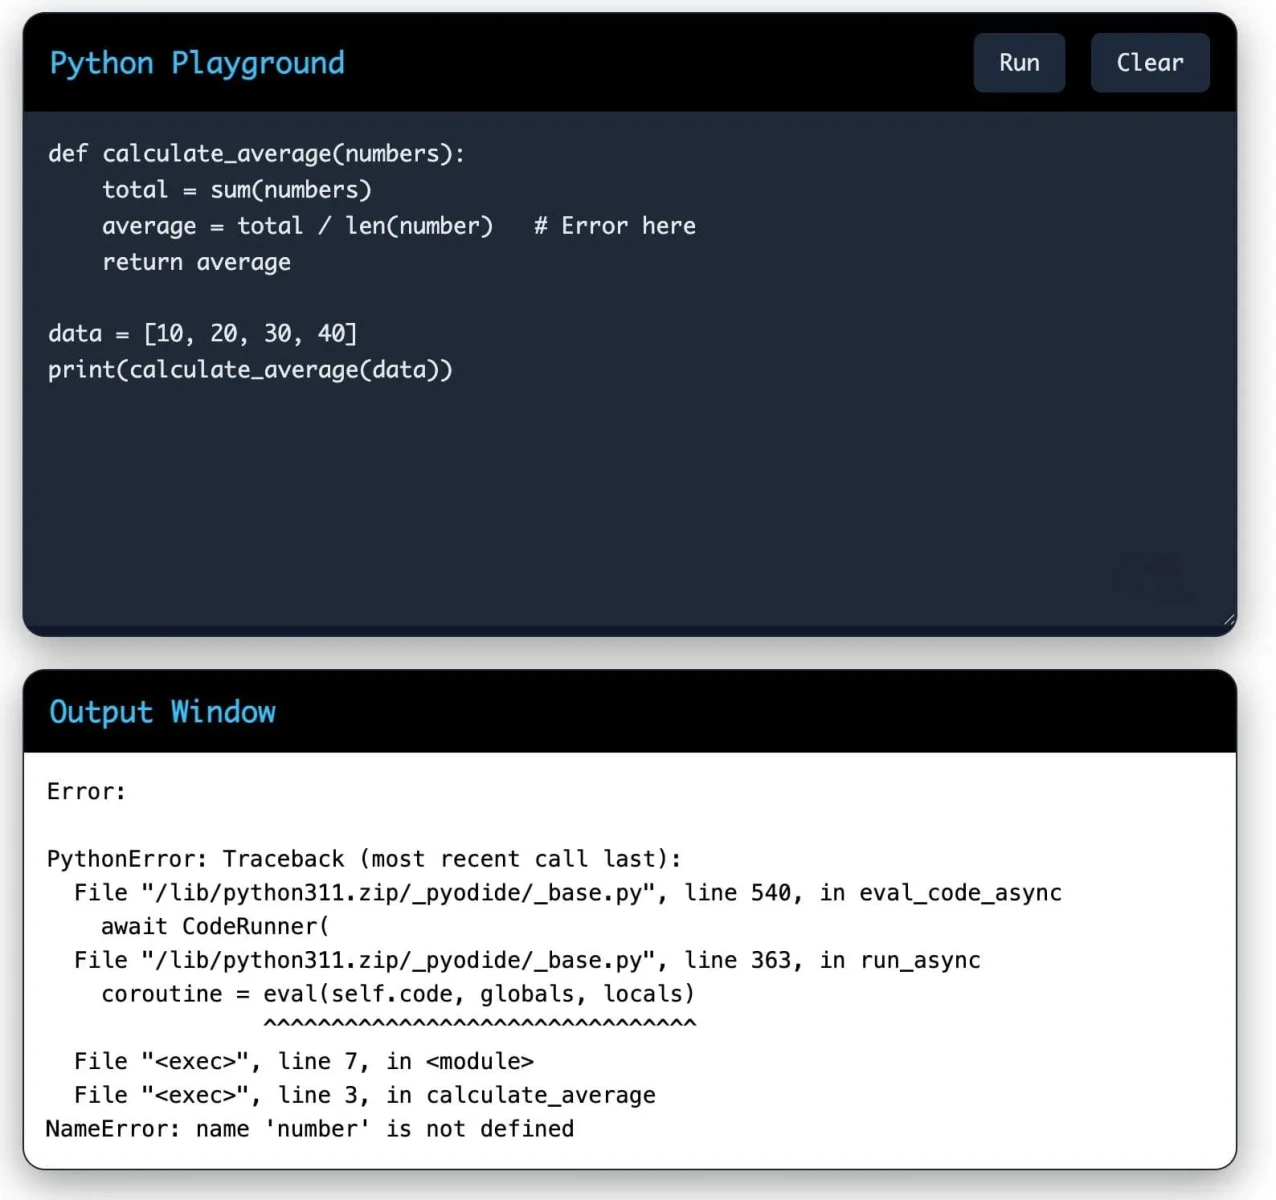The height and width of the screenshot is (1200, 1276).
Task: Click the traceback line mentioning run_async
Action: tap(527, 961)
